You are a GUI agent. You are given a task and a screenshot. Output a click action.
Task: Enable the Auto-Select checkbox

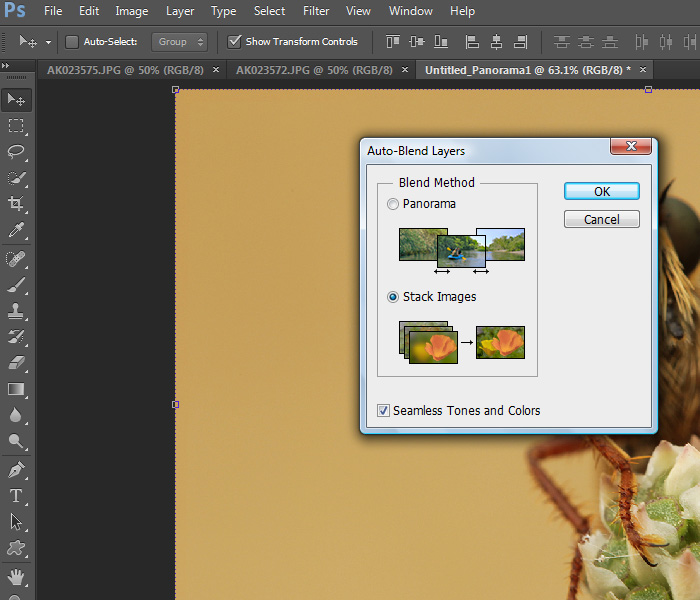point(72,42)
